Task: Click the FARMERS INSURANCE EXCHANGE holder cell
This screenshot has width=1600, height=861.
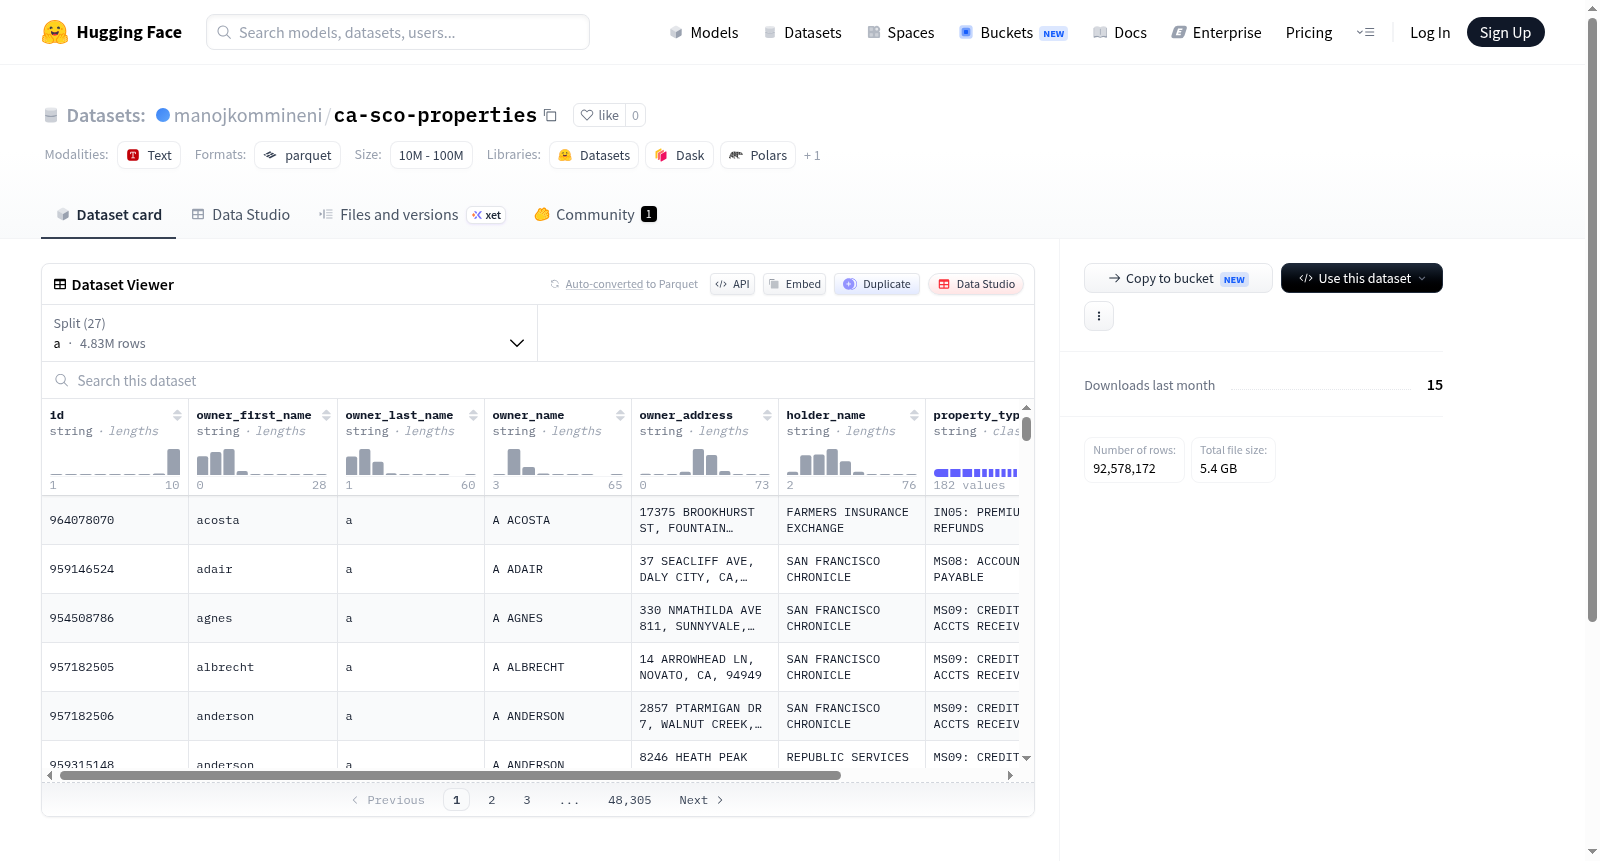Action: pos(852,520)
